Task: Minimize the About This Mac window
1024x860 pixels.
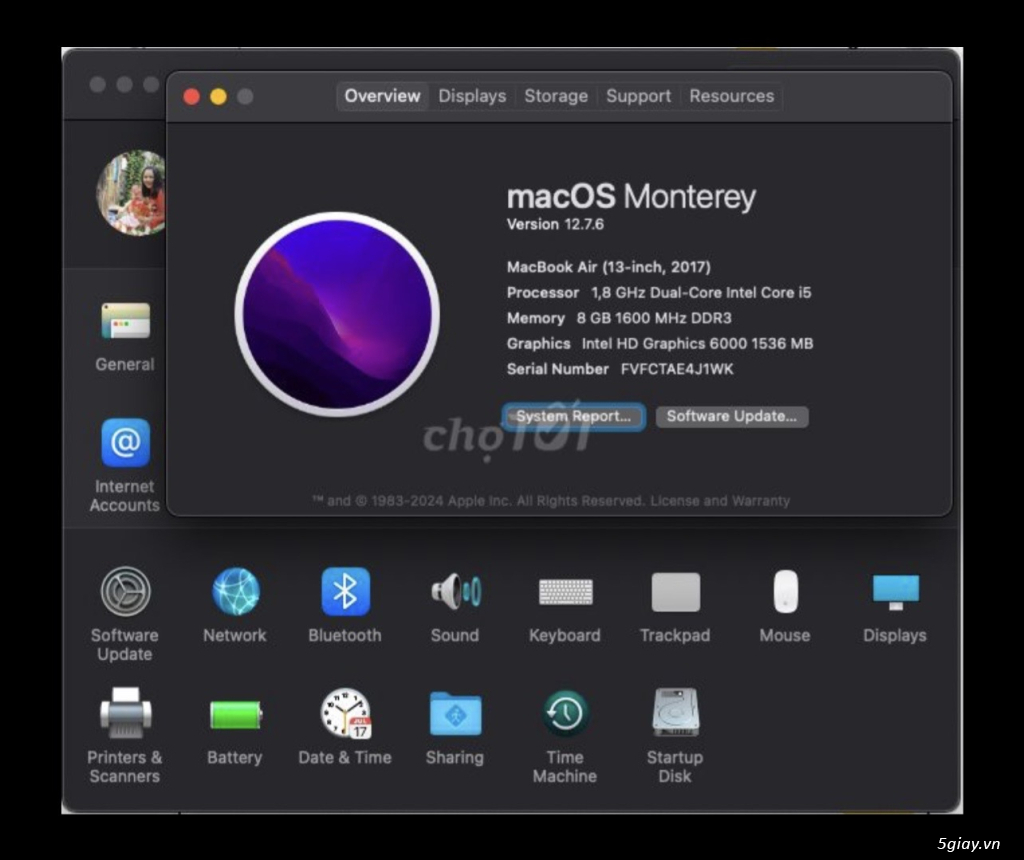Action: coord(218,97)
